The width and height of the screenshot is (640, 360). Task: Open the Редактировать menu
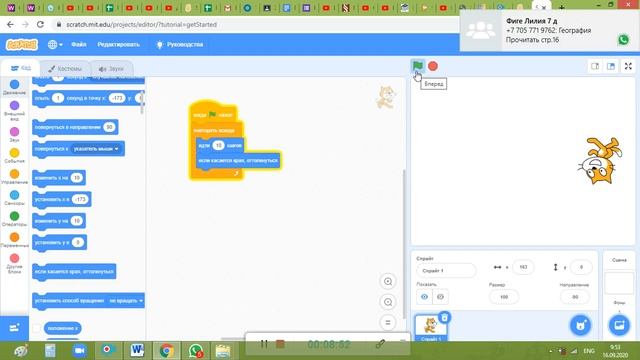118,44
